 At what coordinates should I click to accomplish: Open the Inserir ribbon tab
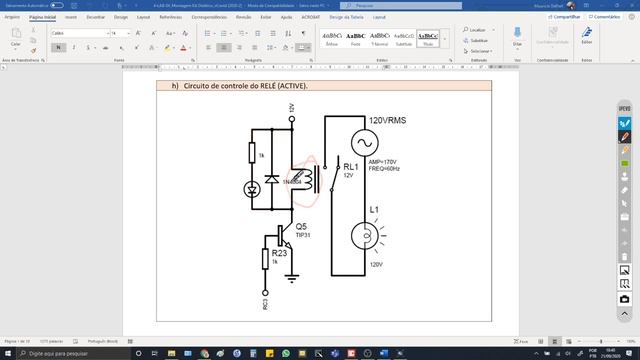pos(71,17)
